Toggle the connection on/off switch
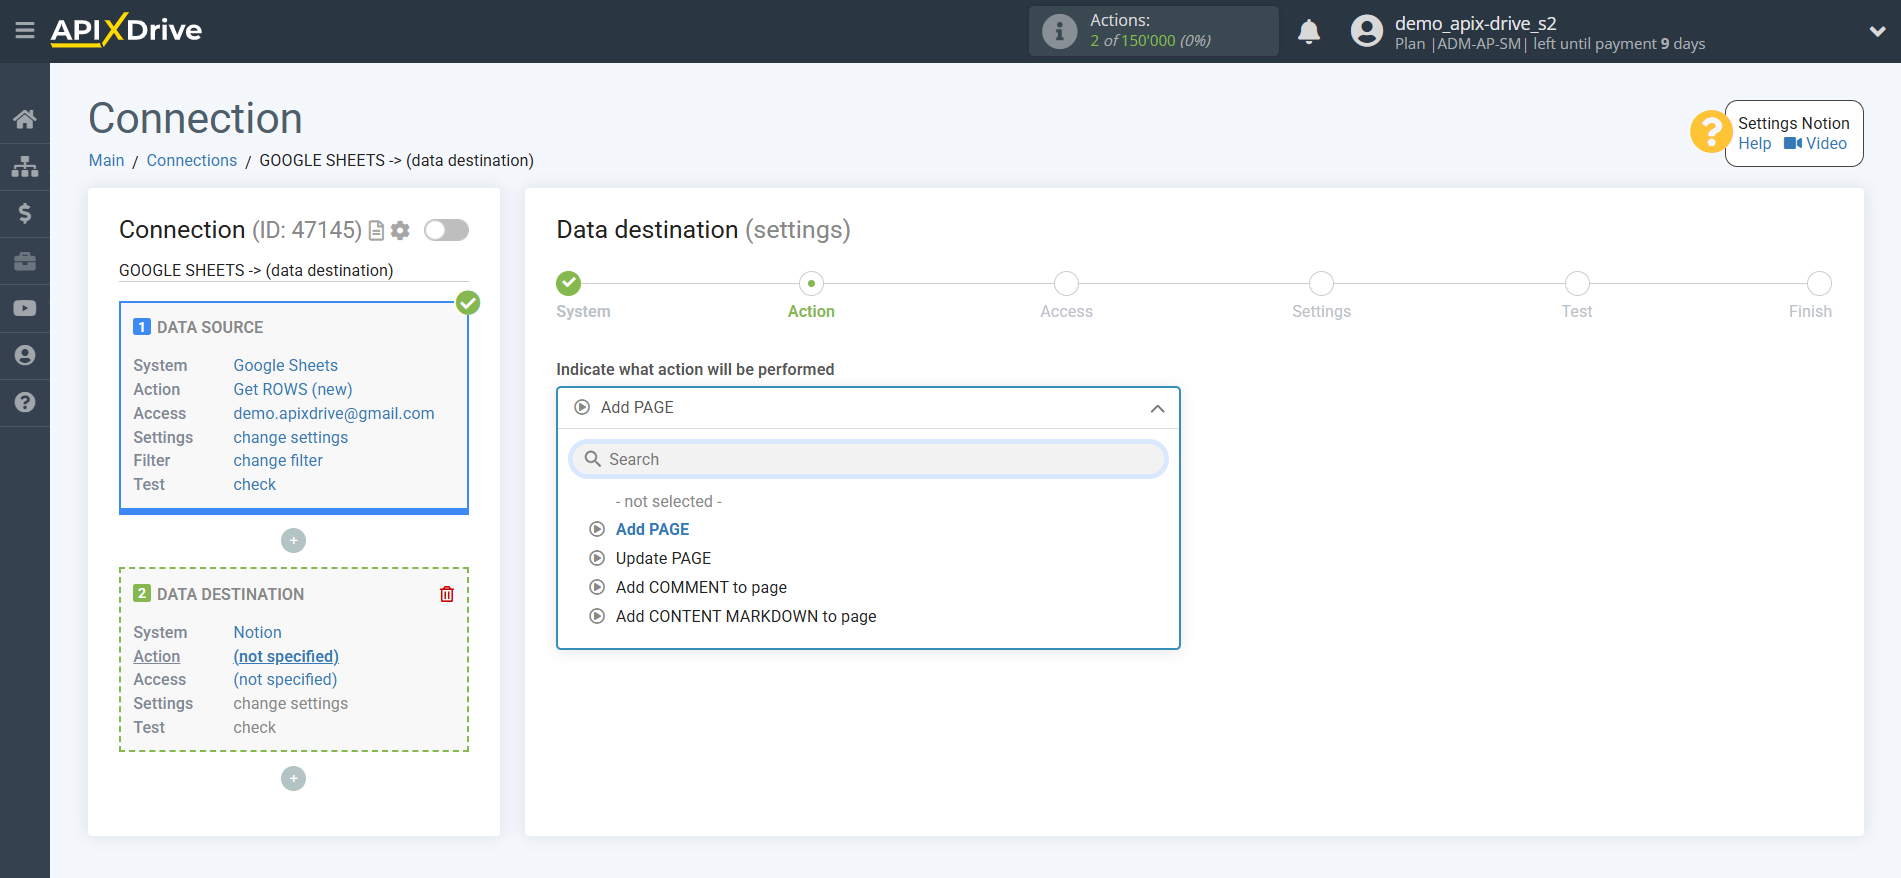The height and width of the screenshot is (878, 1901). click(446, 230)
